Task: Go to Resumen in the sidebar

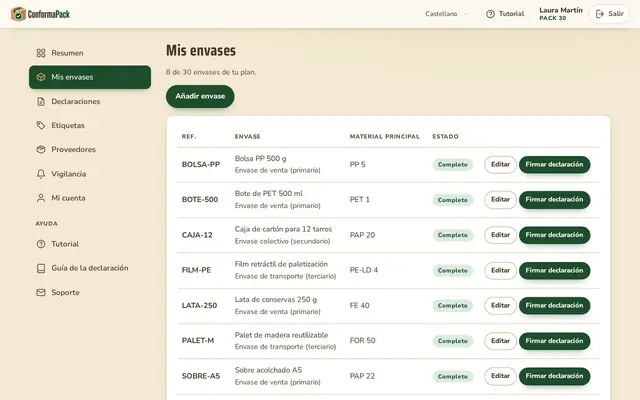Action: [x=90, y=53]
